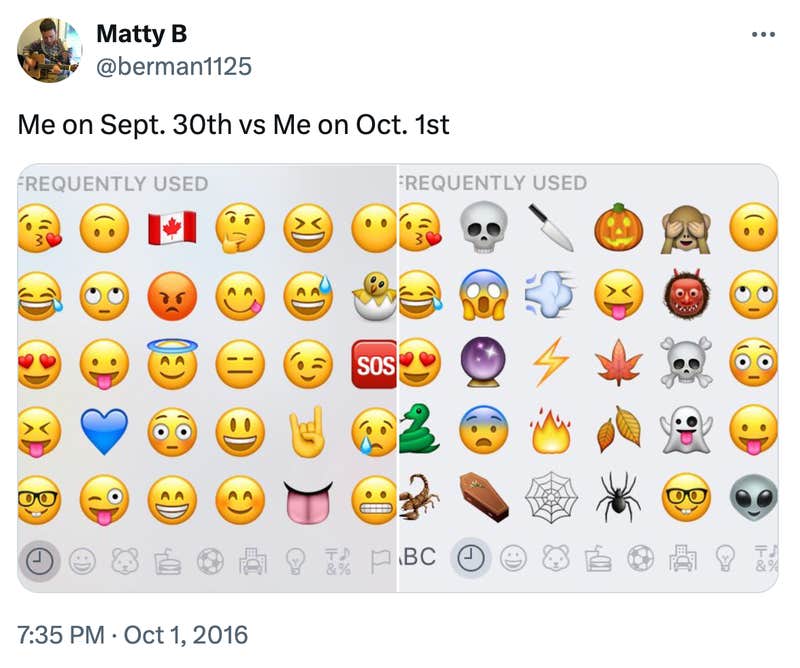The image size is (800, 668).
Task: Click the Canadian flag emoji
Action: click(x=163, y=227)
